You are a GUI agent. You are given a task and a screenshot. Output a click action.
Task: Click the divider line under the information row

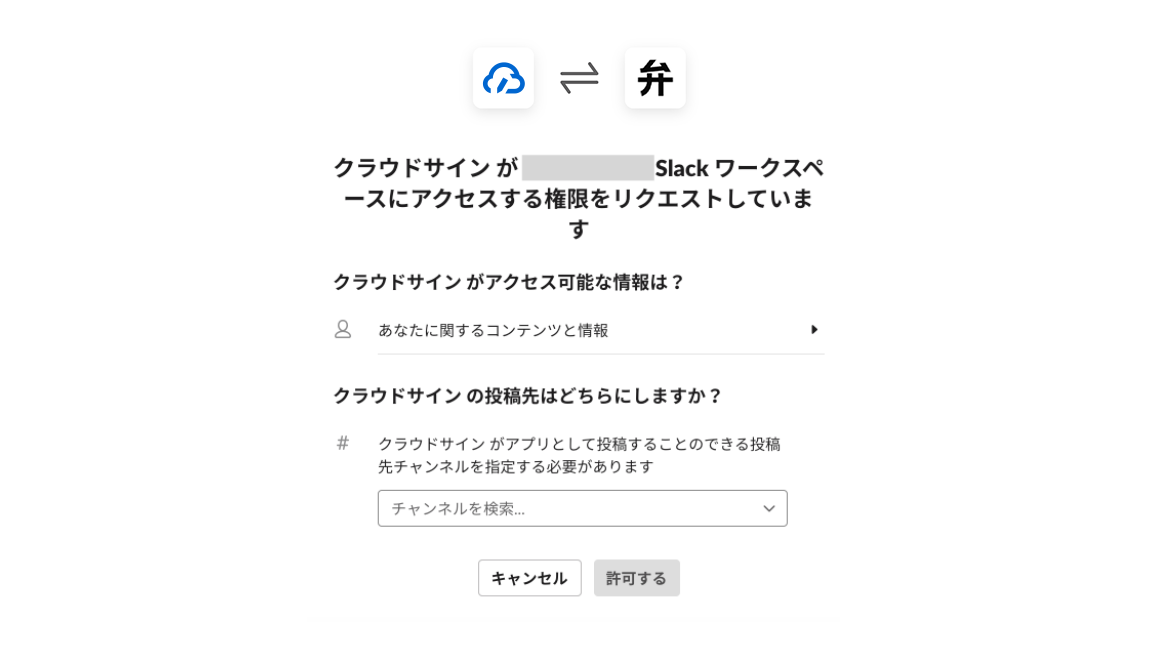601,354
